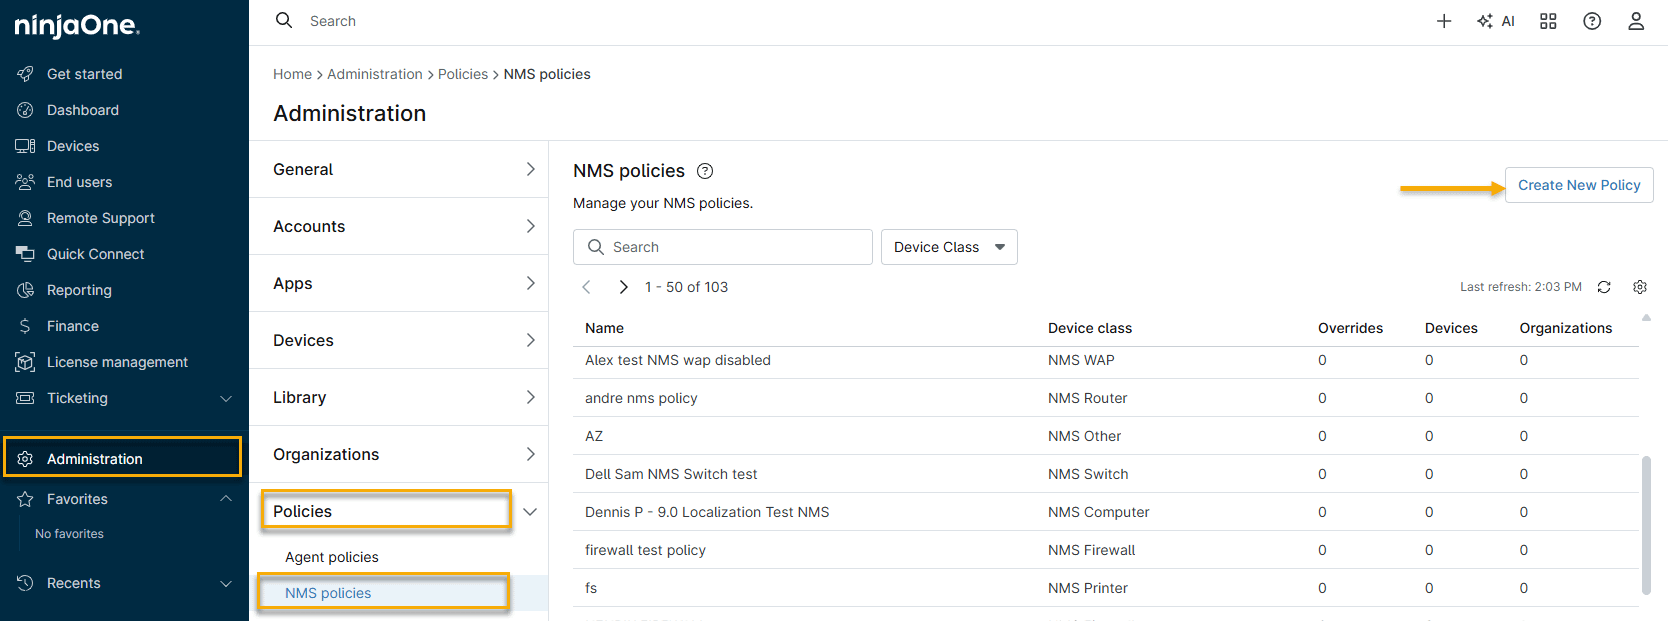Screen dimensions: 1668x621
Task: Expand the Ticketing sidebar menu
Action: tap(226, 398)
